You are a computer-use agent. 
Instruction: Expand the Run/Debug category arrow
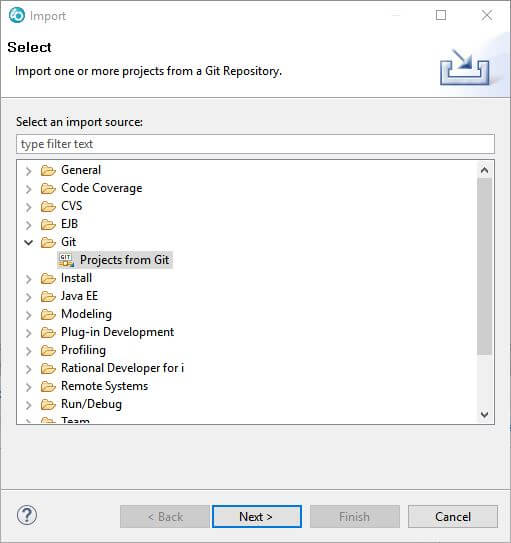click(29, 405)
